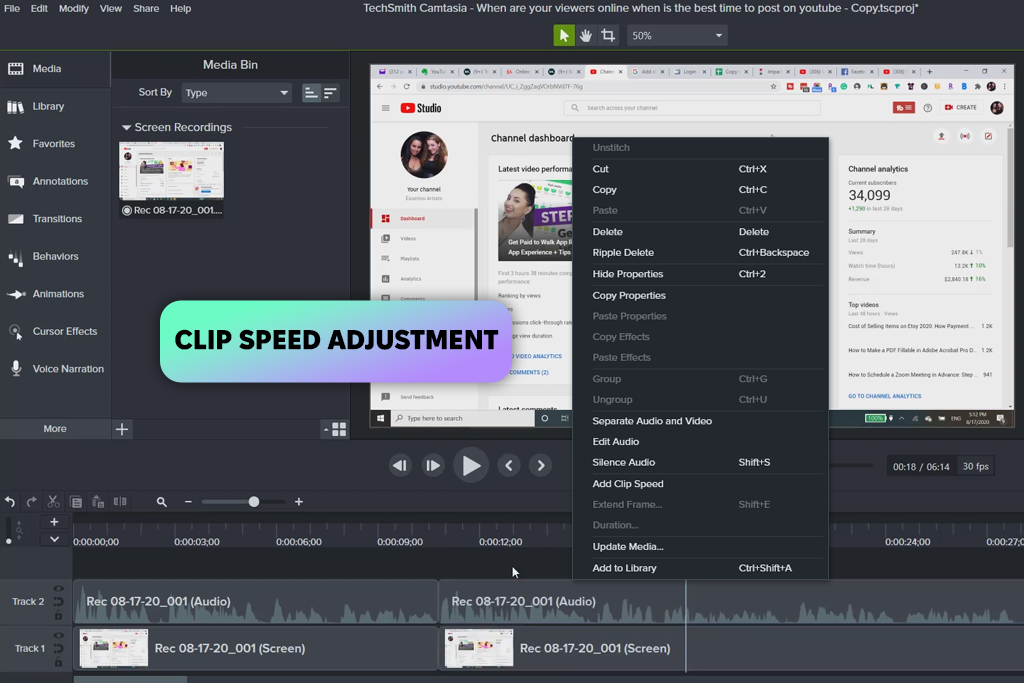Sort media bin in ascending order
The height and width of the screenshot is (683, 1024).
click(311, 93)
